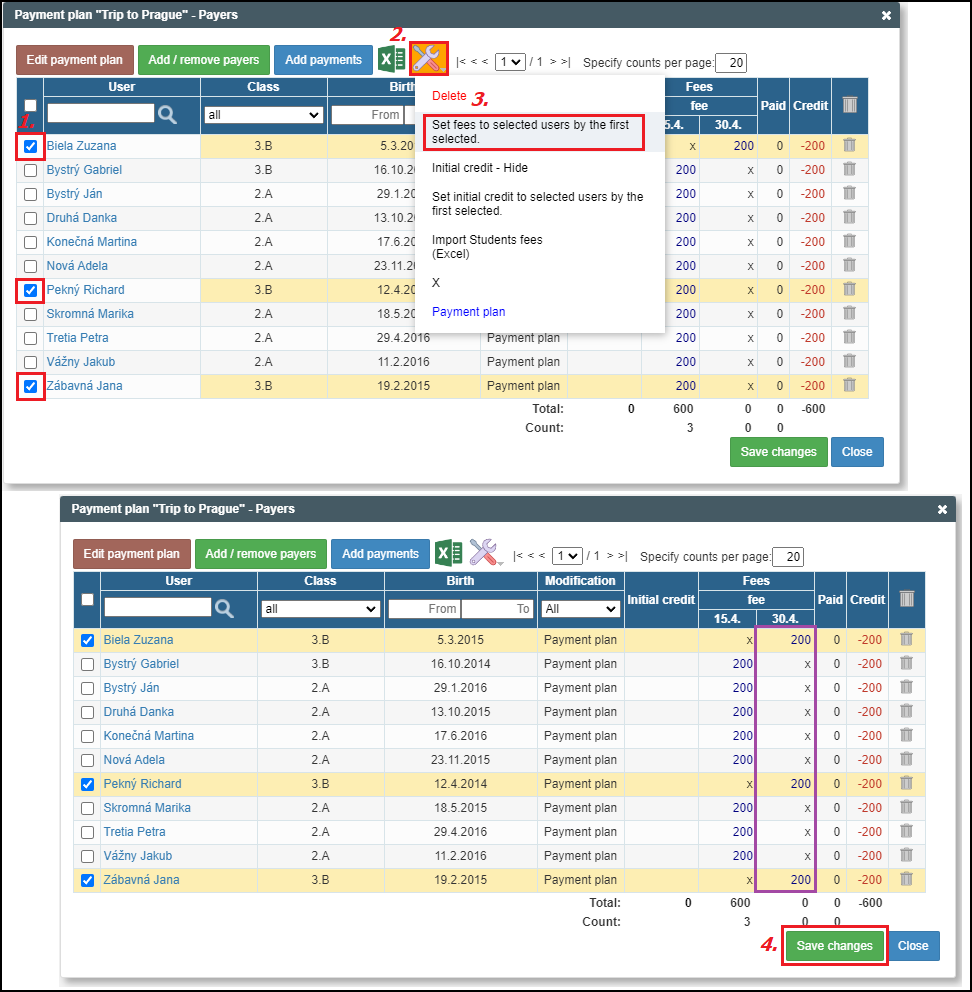Click counts per page field in bottom window

coord(788,557)
